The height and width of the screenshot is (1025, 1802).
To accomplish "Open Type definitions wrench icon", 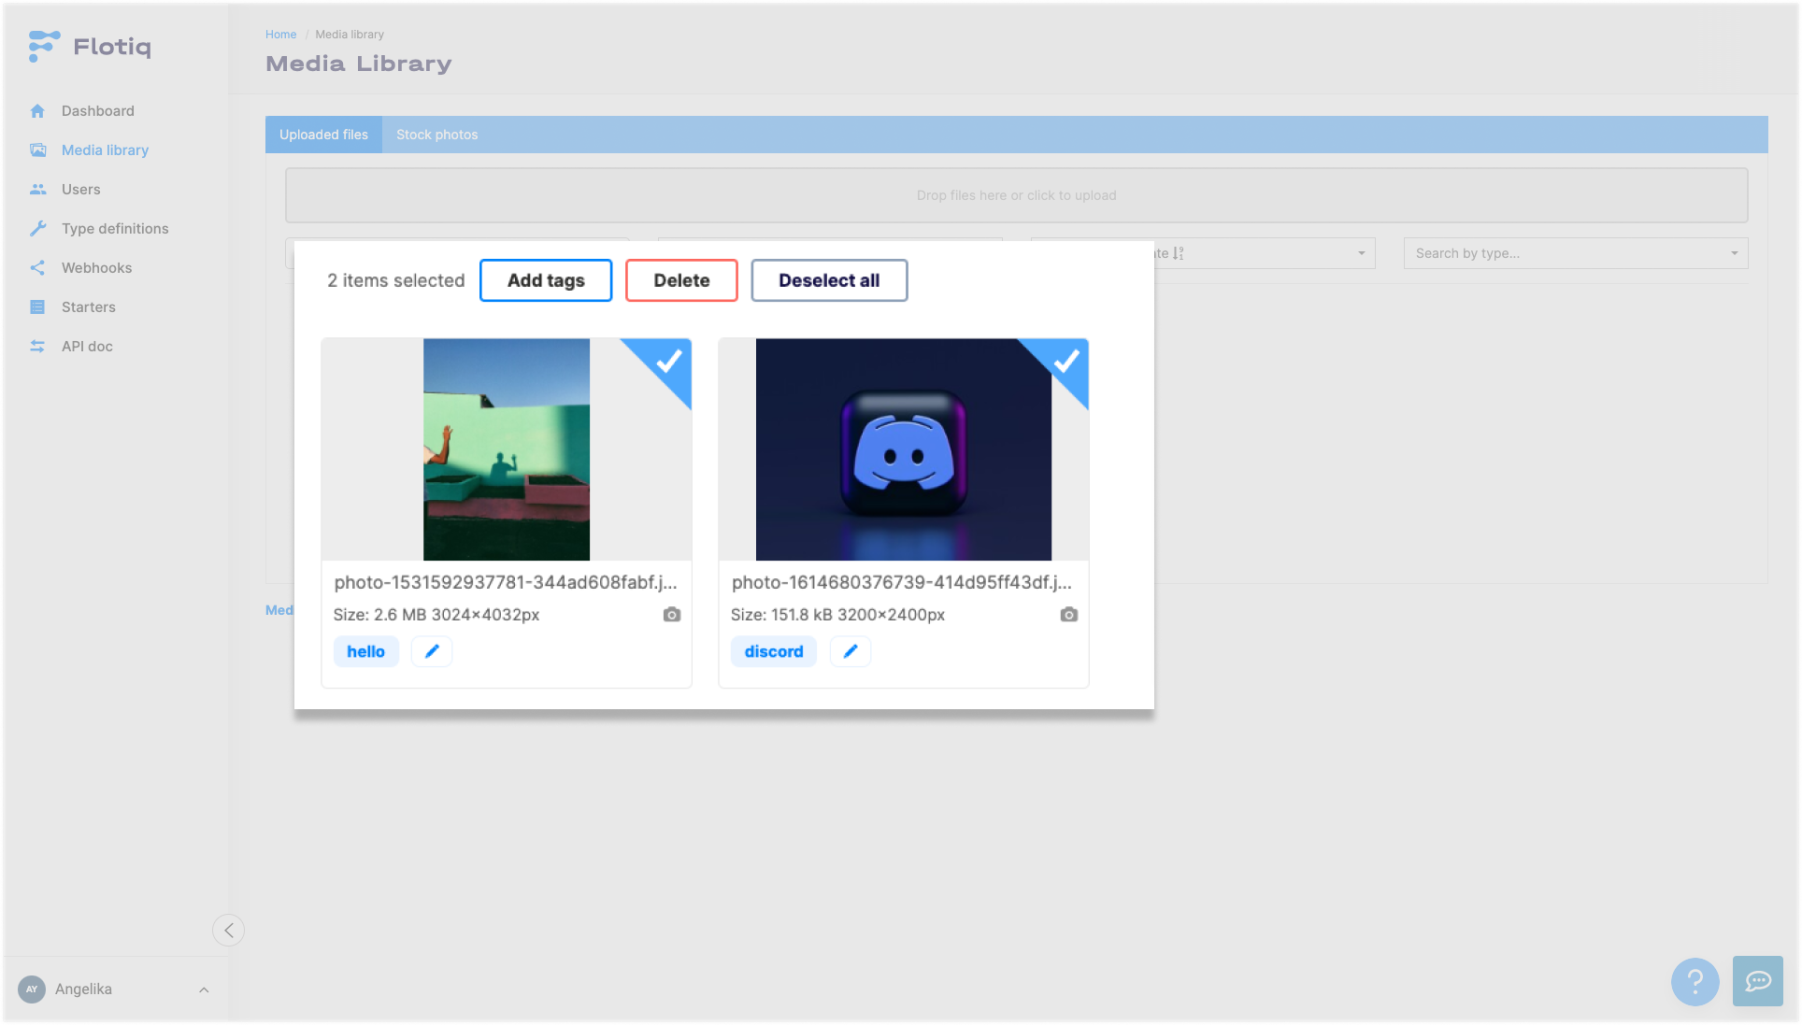I will pos(38,229).
